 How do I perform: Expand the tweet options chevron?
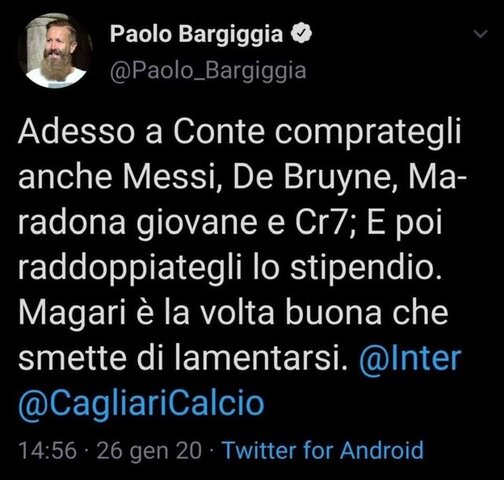coord(480,34)
